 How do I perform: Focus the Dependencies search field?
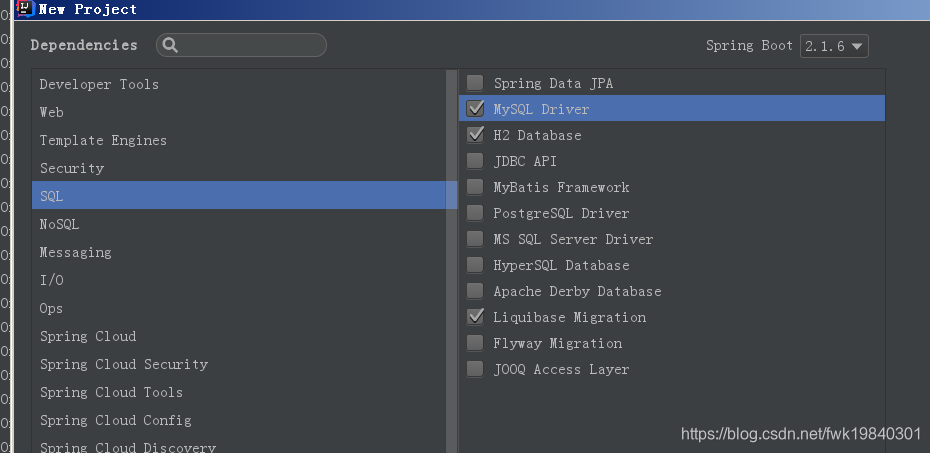click(241, 45)
